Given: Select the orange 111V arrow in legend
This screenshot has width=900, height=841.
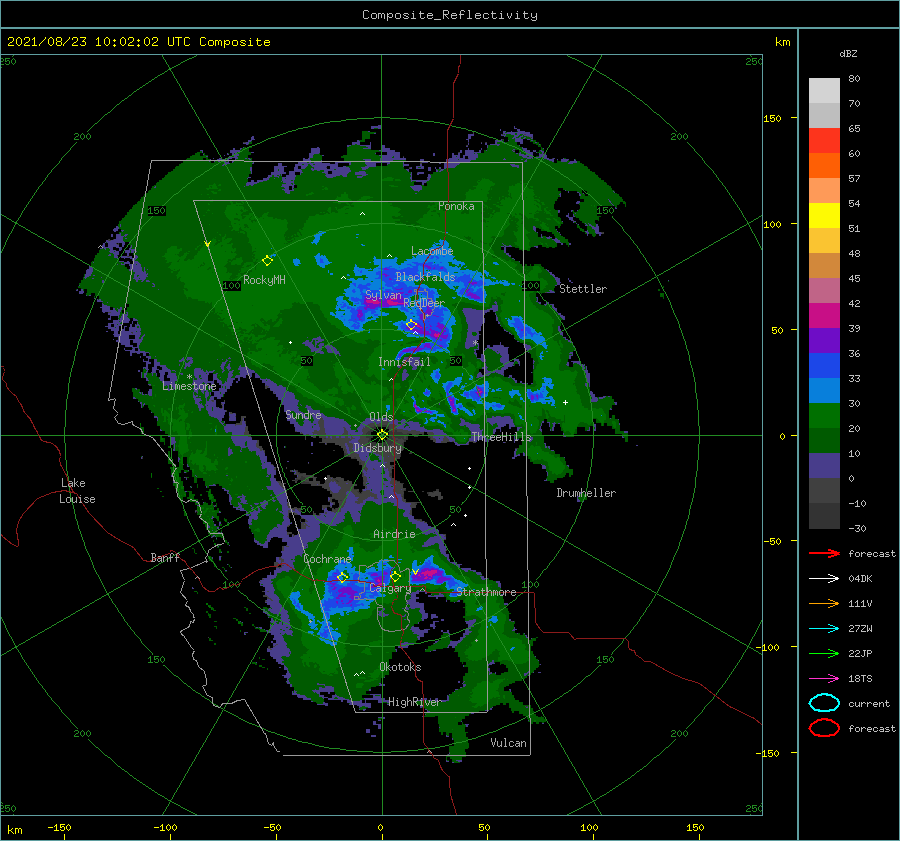Looking at the screenshot, I should (x=824, y=603).
